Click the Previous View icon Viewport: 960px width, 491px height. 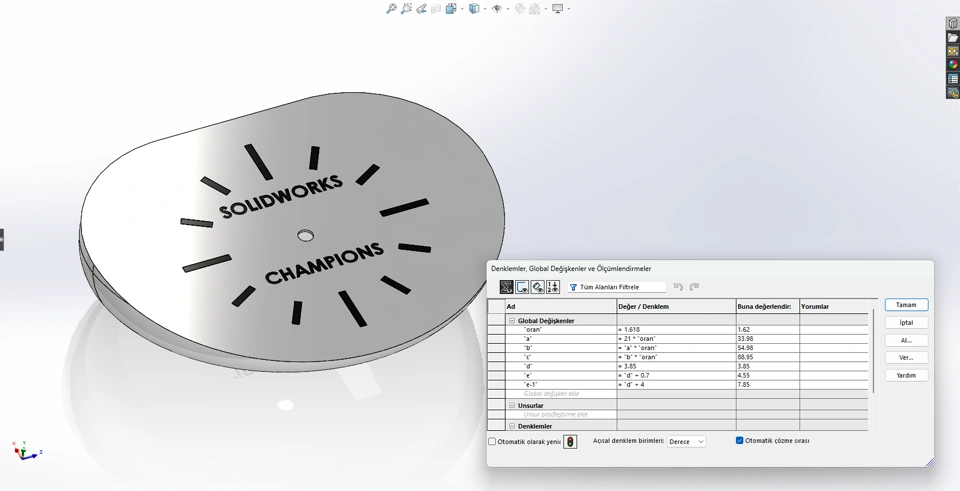[x=421, y=9]
